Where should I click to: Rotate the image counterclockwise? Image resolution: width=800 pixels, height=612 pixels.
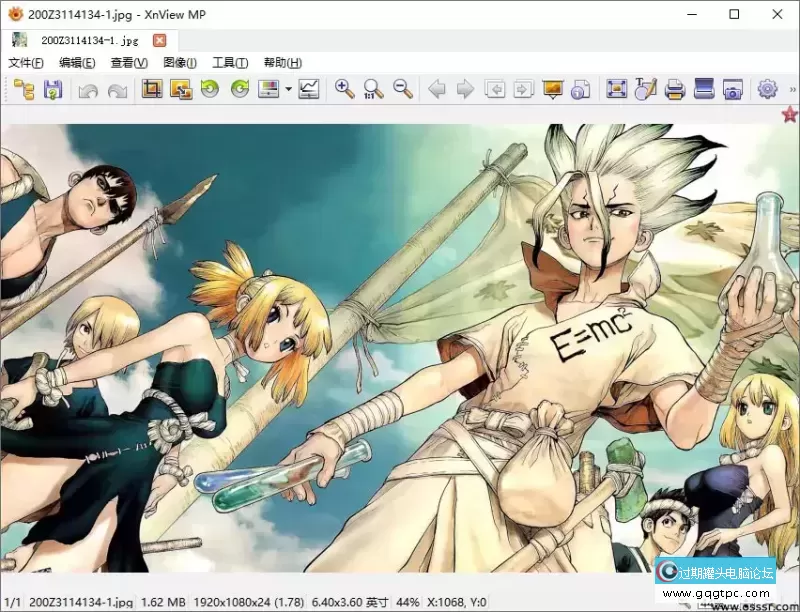point(209,89)
